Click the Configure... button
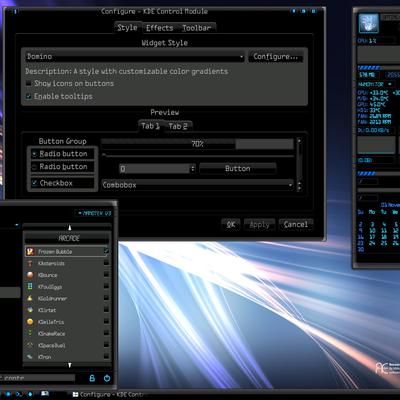Screen dimensions: 400x400 click(x=276, y=57)
